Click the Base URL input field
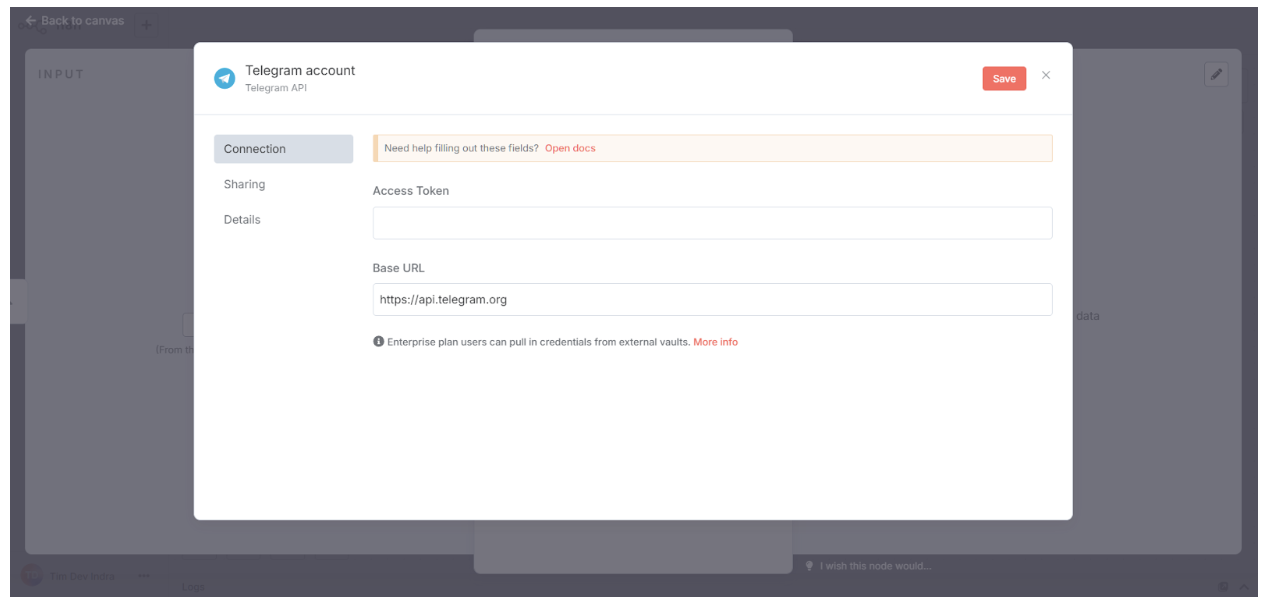The image size is (1272, 600). (x=712, y=299)
